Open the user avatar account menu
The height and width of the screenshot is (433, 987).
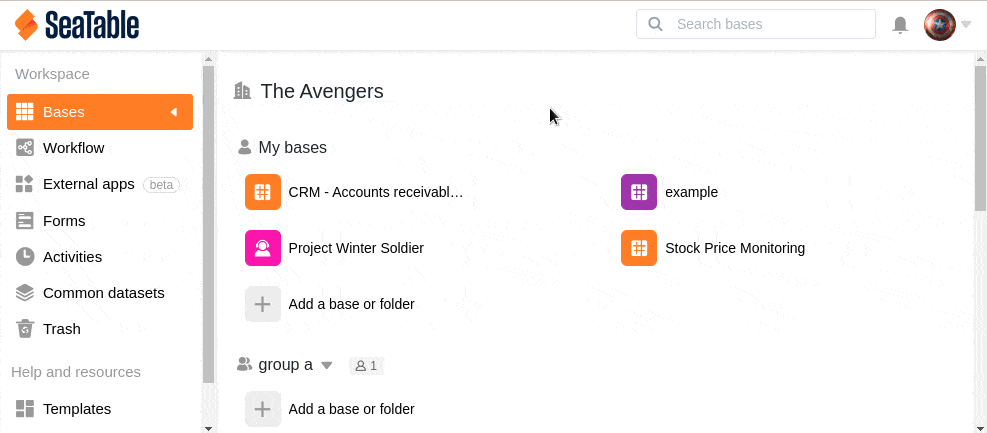point(940,25)
